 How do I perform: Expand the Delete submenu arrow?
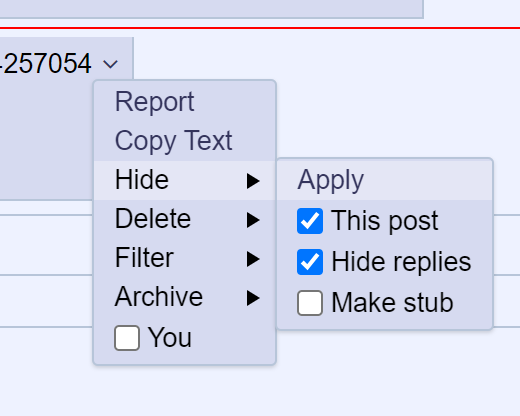(x=253, y=220)
